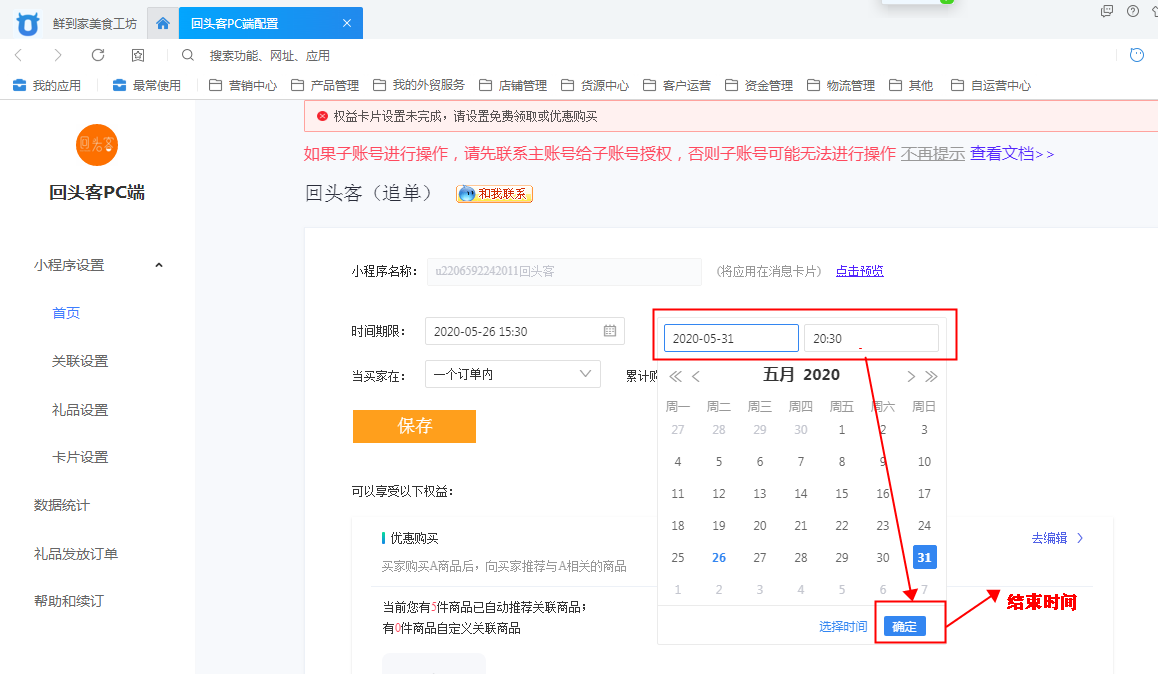The height and width of the screenshot is (674, 1158).
Task: Open the 营销中心 folder
Action: (243, 86)
